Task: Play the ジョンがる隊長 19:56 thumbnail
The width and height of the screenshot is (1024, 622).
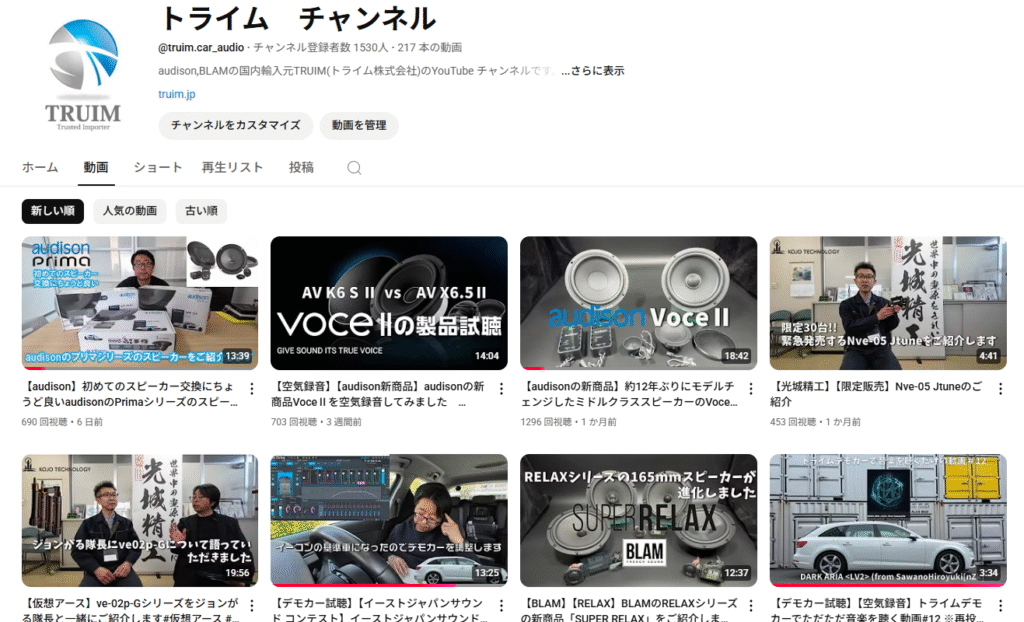Action: coord(140,521)
